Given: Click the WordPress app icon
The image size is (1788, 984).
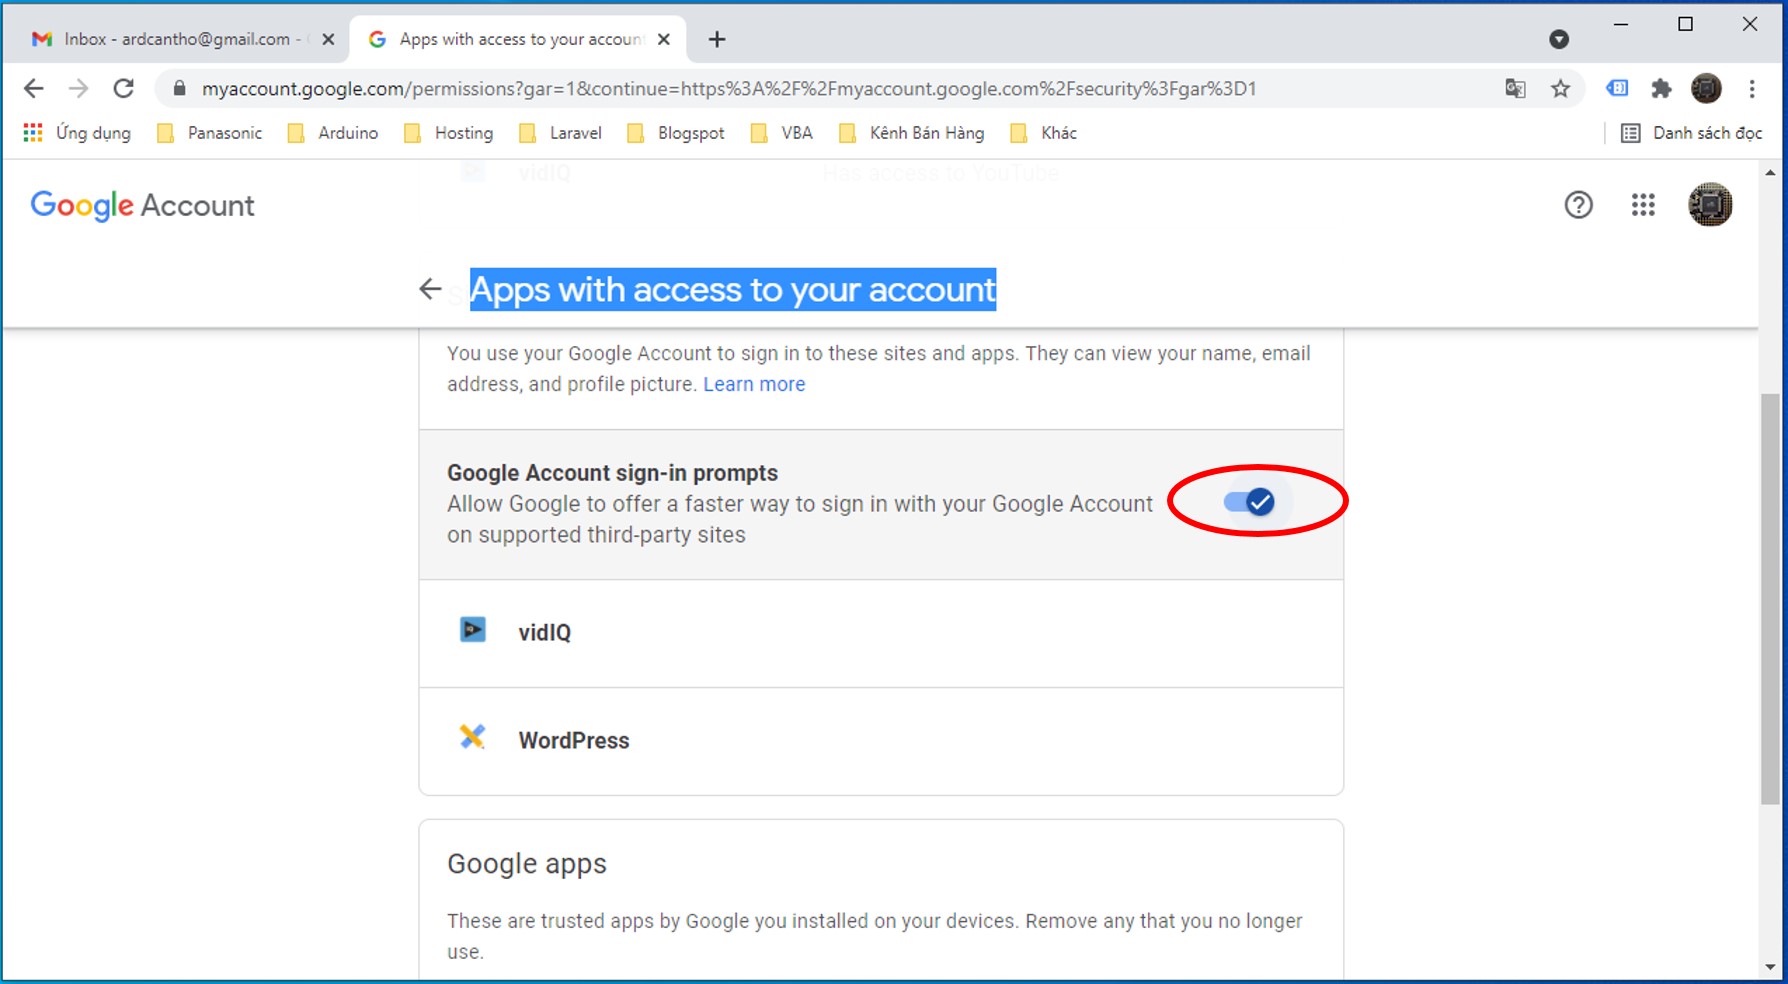Looking at the screenshot, I should point(472,737).
